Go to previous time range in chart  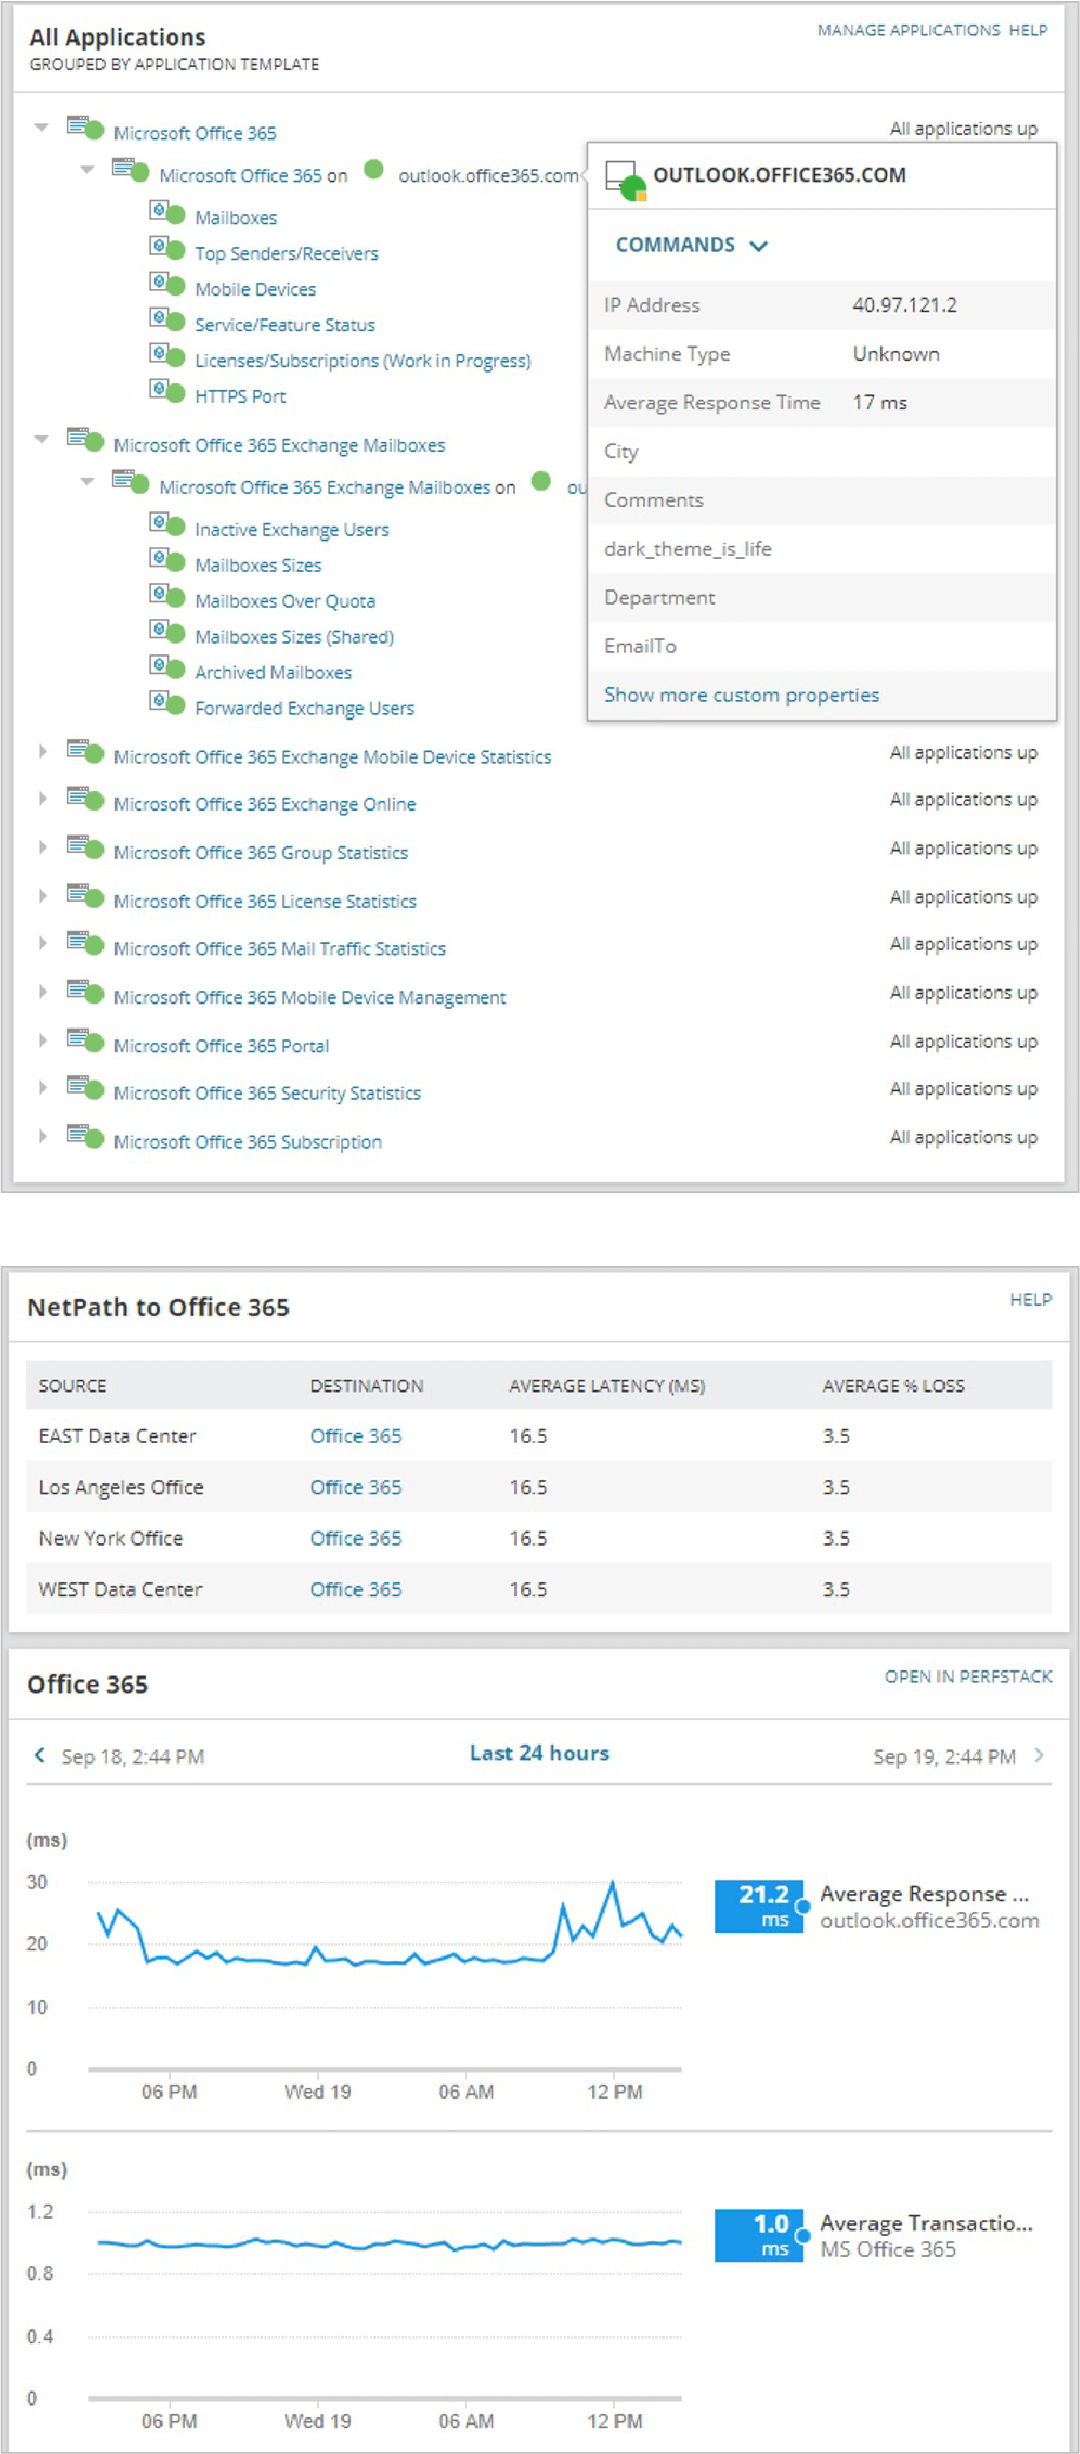coord(40,1755)
